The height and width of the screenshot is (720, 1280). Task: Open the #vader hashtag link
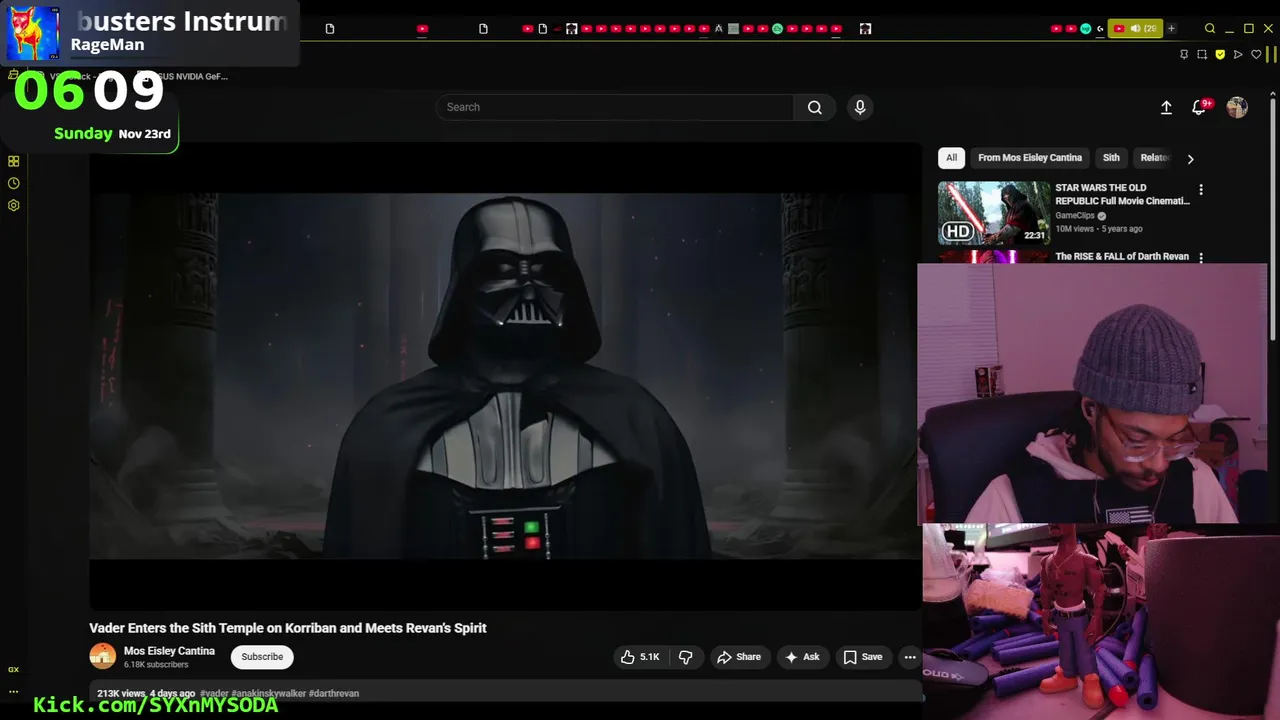[x=214, y=693]
